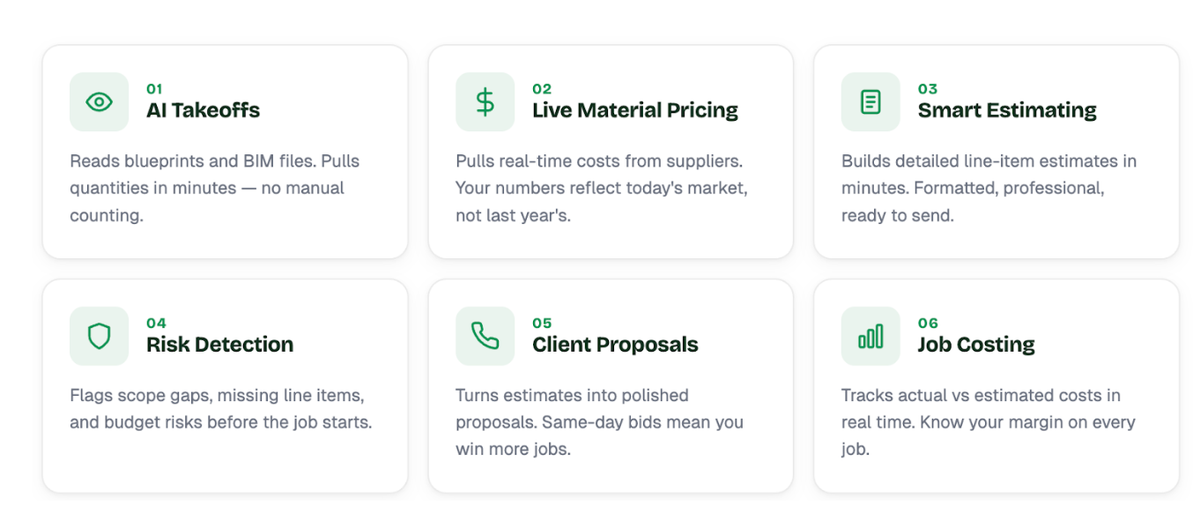Select the Live Material Pricing heading
1200x506 pixels.
pos(635,110)
